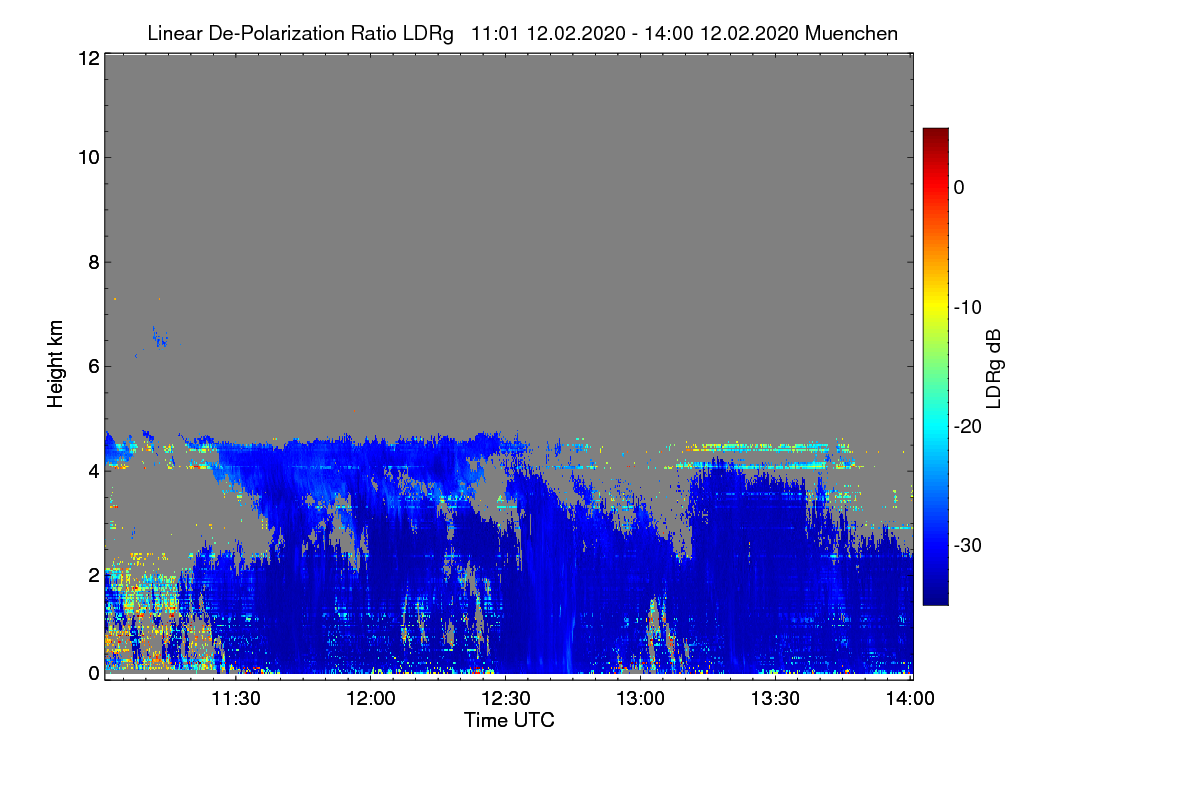Click the dark blue bottom of the colorbar
1200x800 pixels.
[x=935, y=596]
